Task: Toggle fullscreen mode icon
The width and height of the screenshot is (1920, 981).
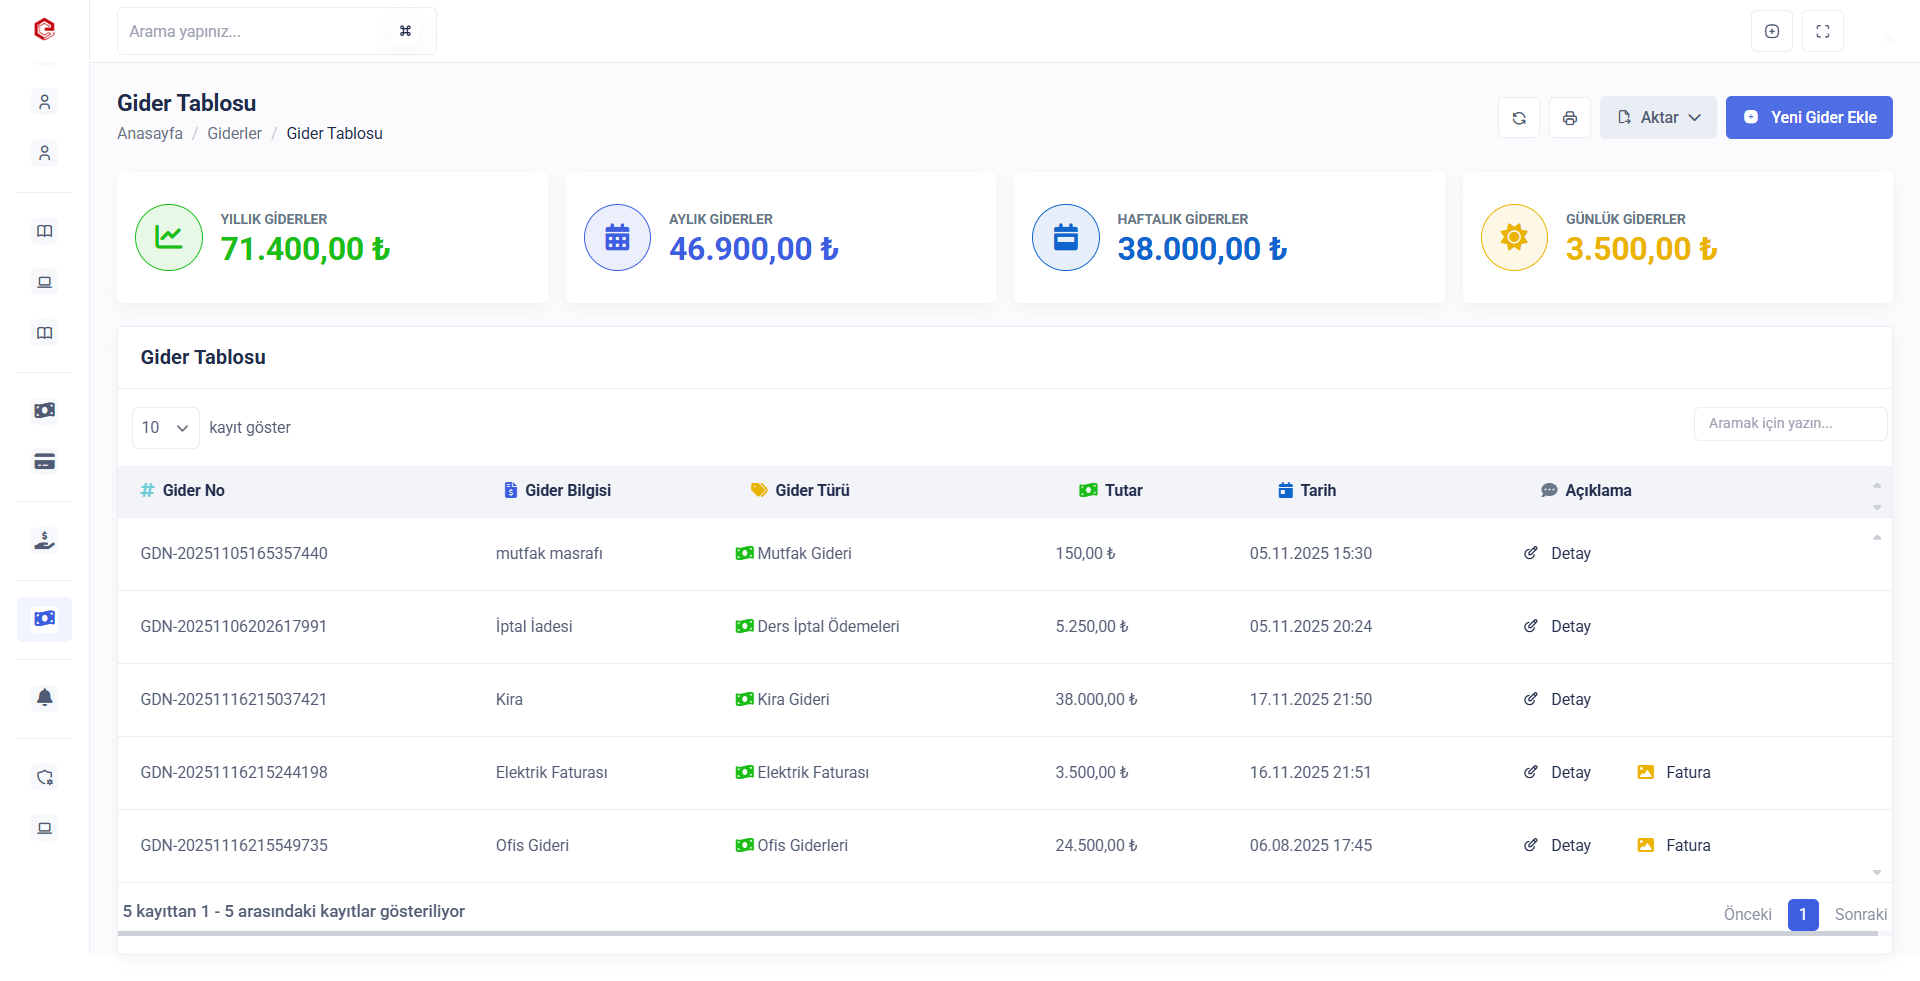Action: point(1822,31)
